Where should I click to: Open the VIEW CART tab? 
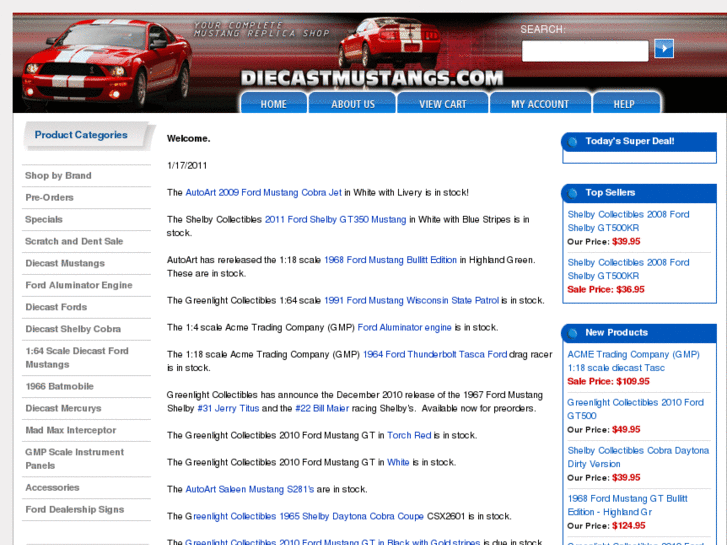(x=443, y=103)
